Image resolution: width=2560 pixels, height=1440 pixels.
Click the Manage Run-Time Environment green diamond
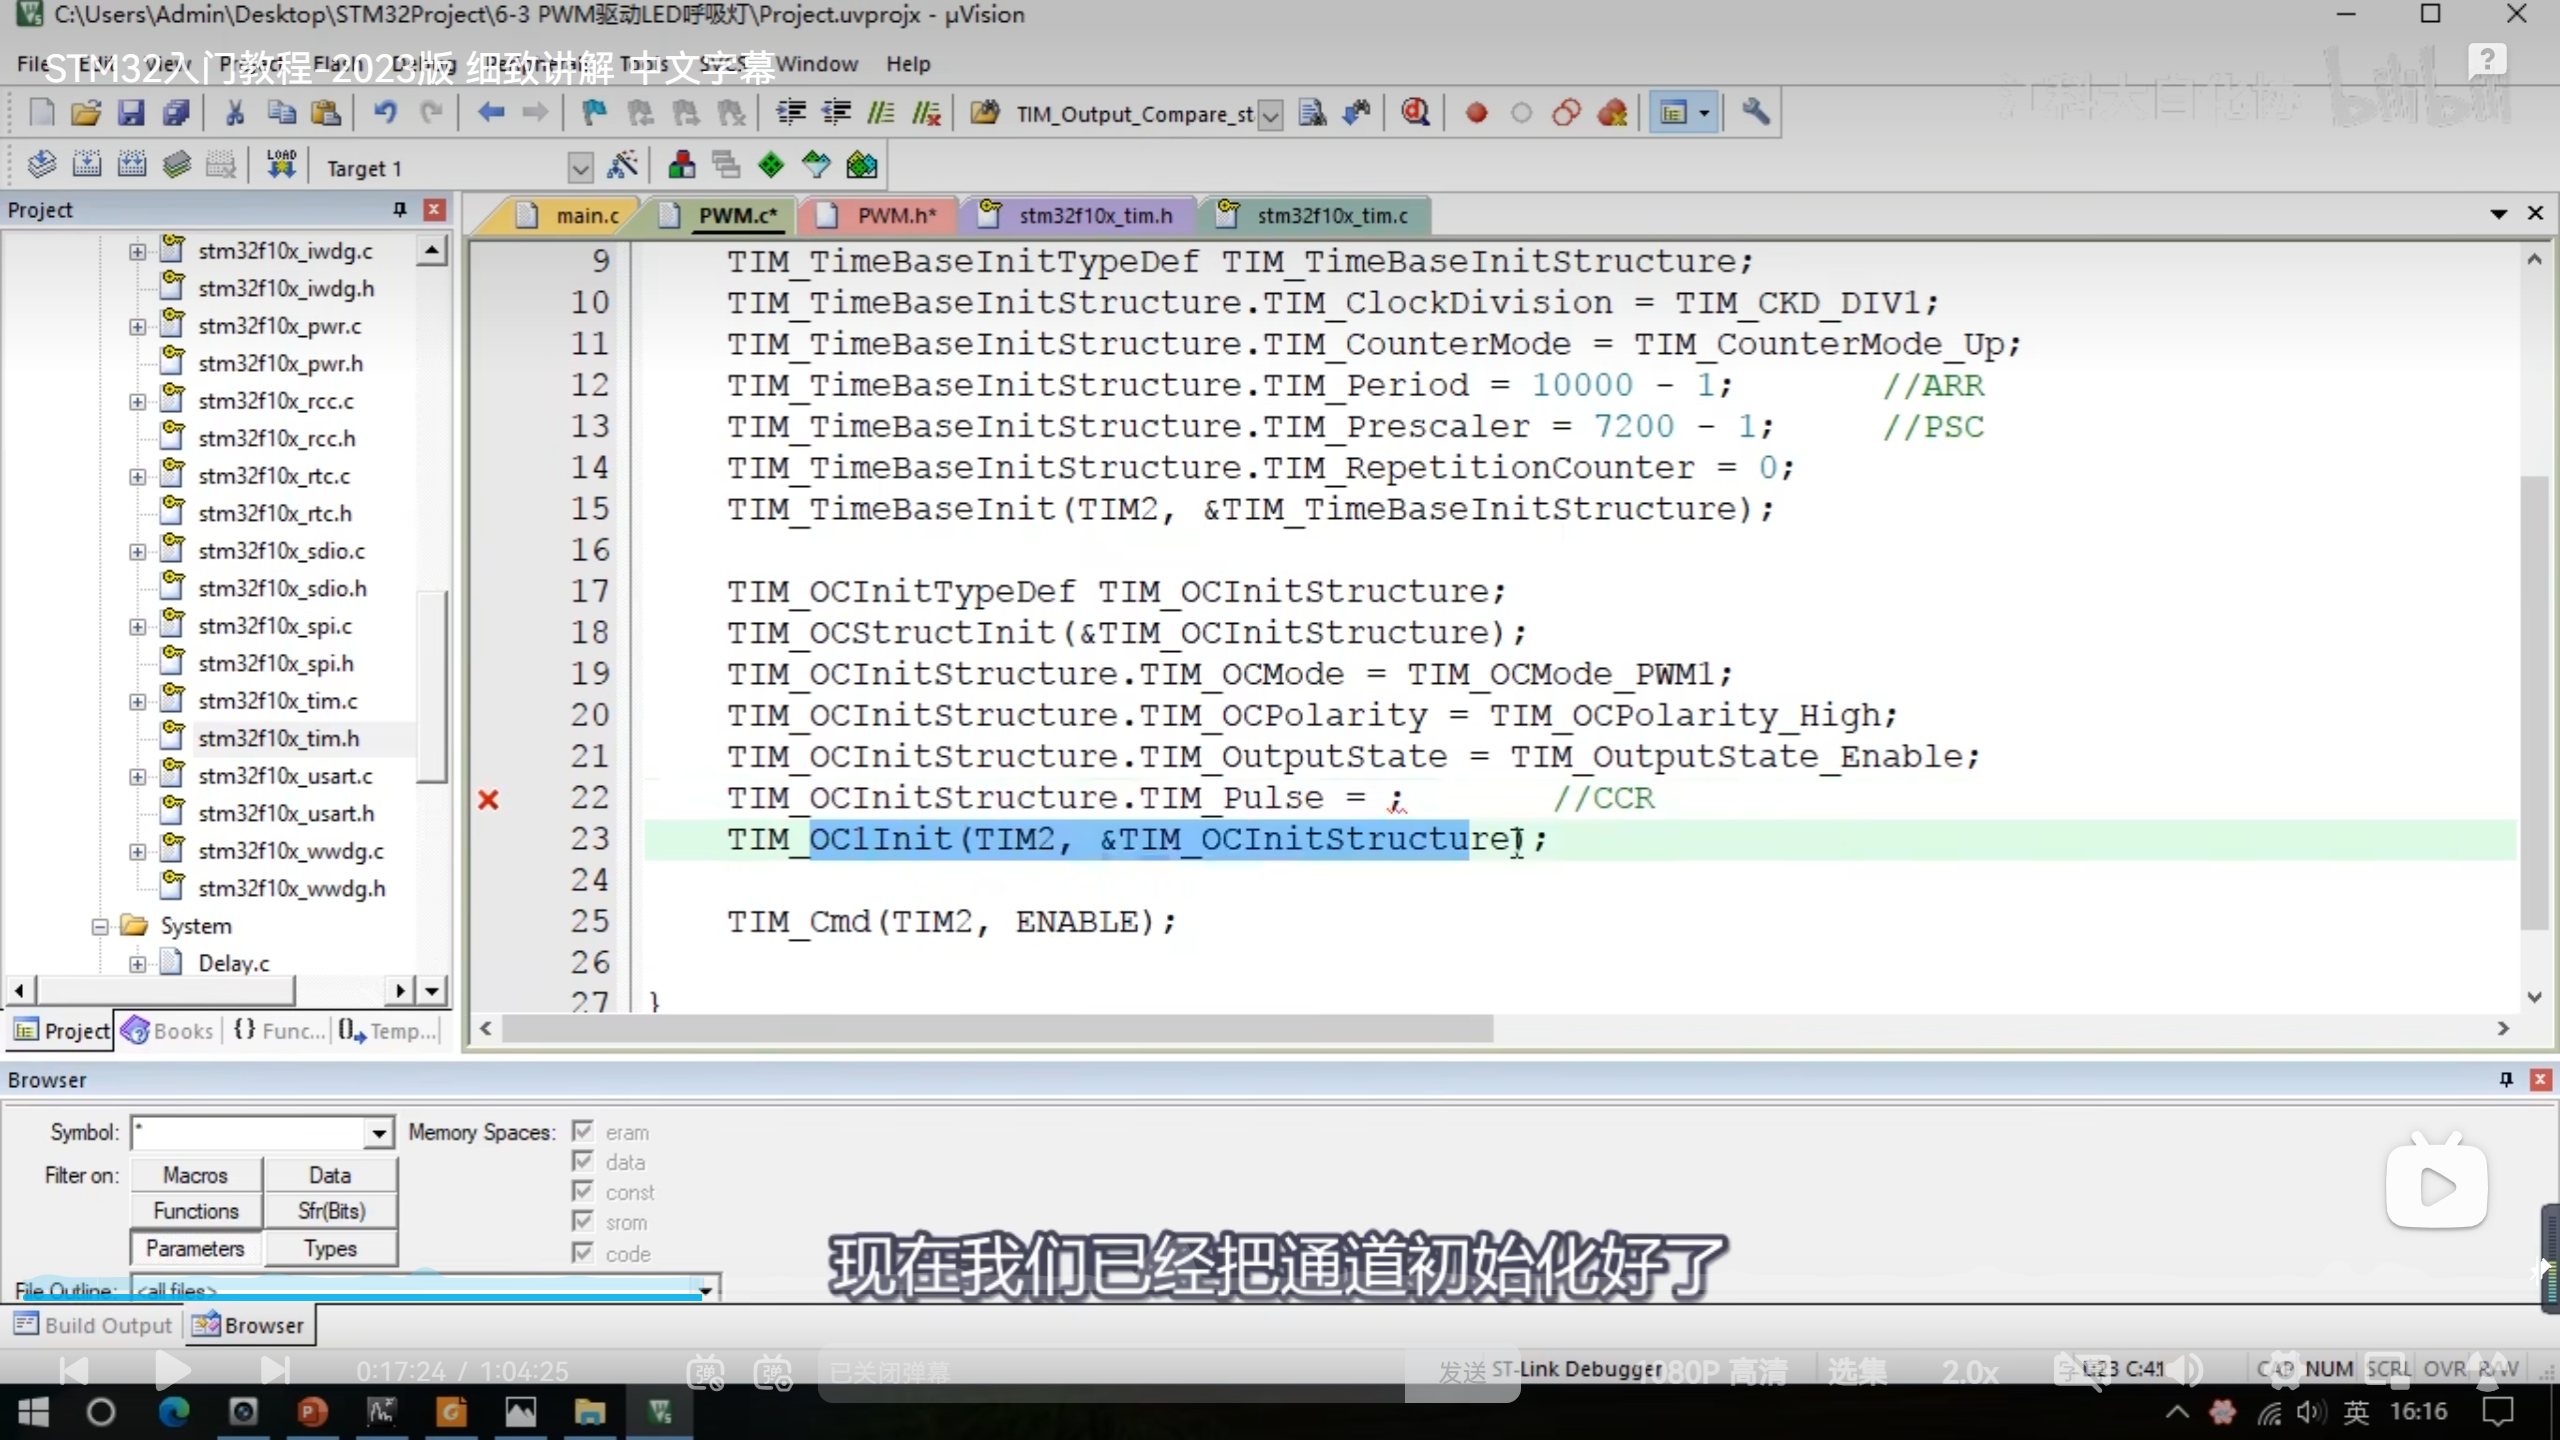(771, 166)
